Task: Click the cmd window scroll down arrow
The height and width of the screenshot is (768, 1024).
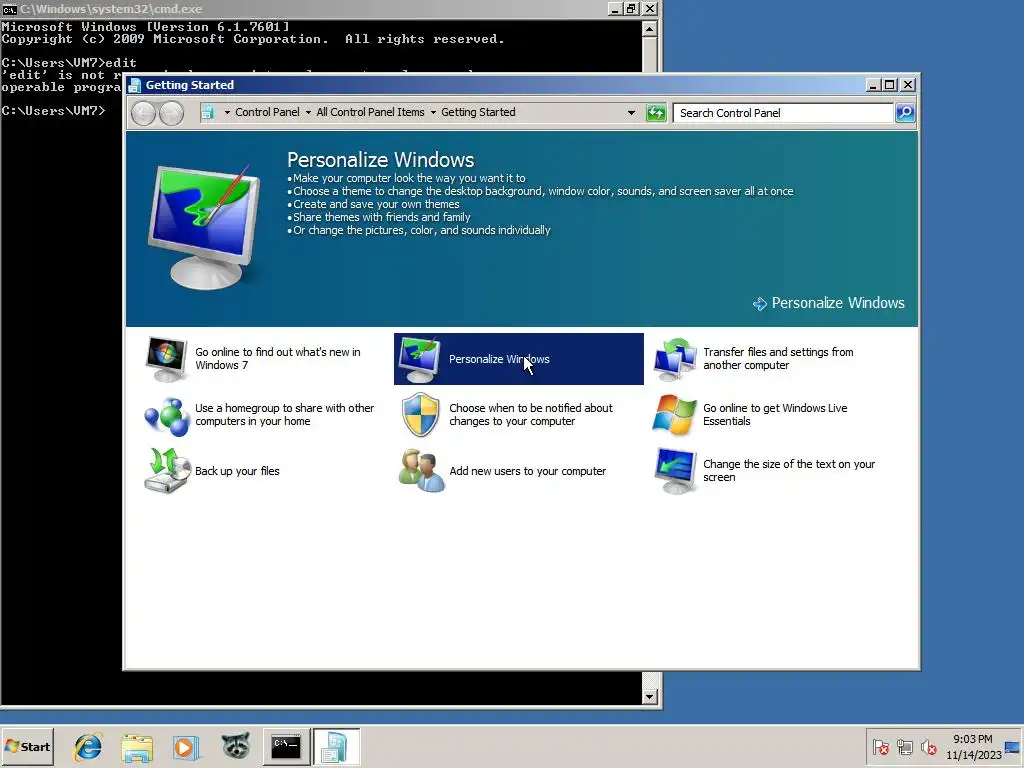Action: 649,696
